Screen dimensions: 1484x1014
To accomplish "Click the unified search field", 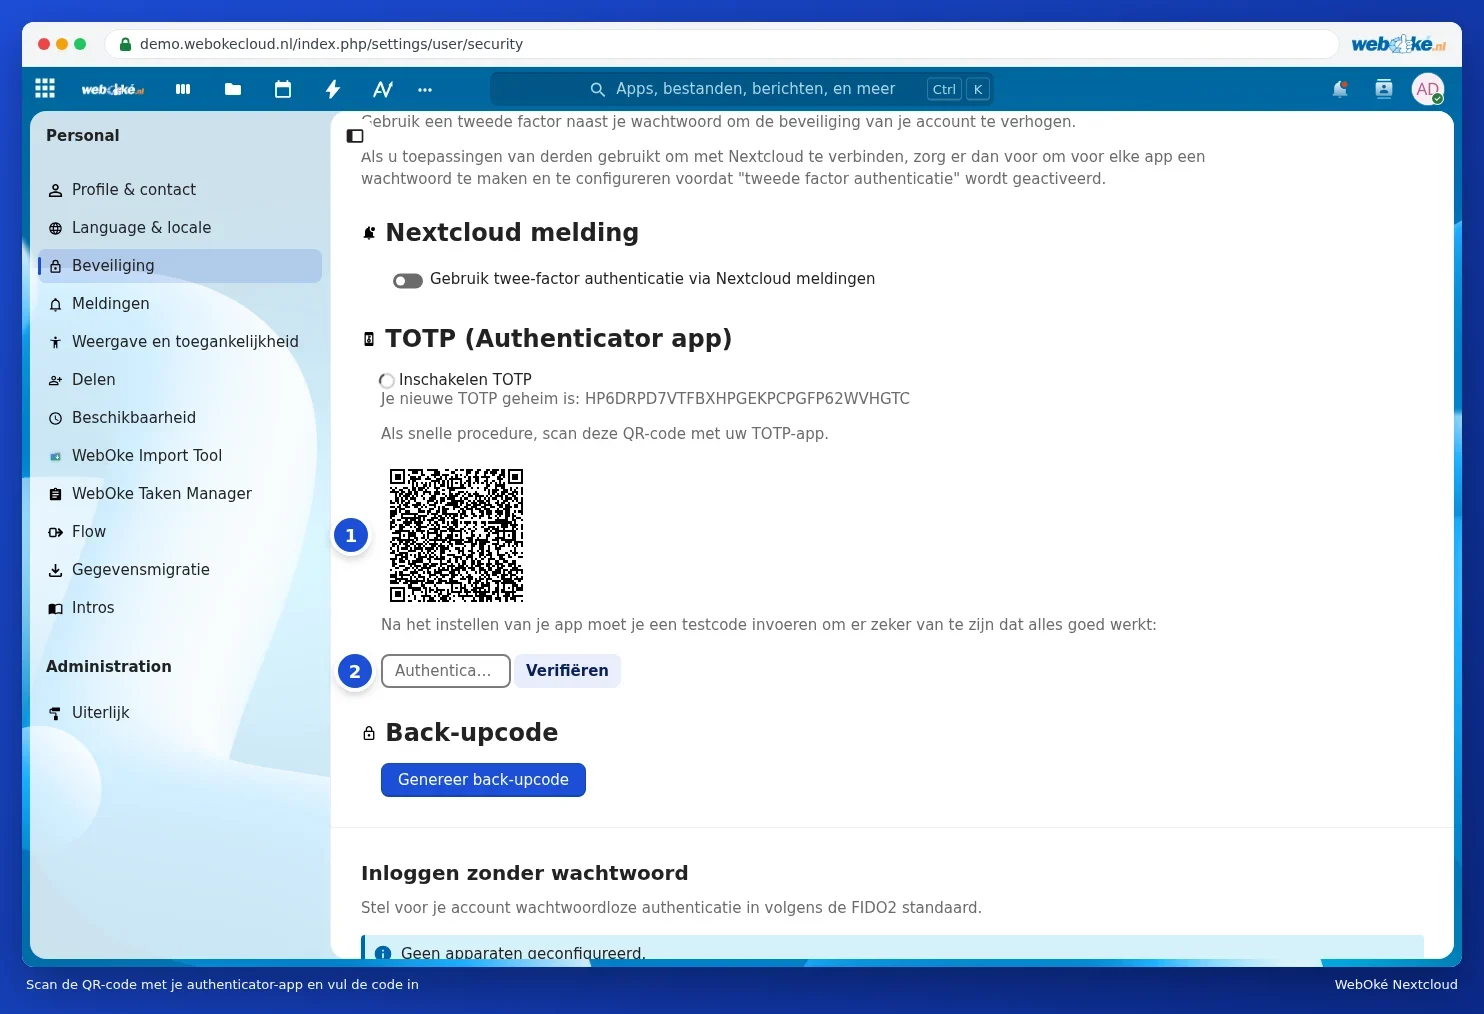I will click(x=742, y=89).
